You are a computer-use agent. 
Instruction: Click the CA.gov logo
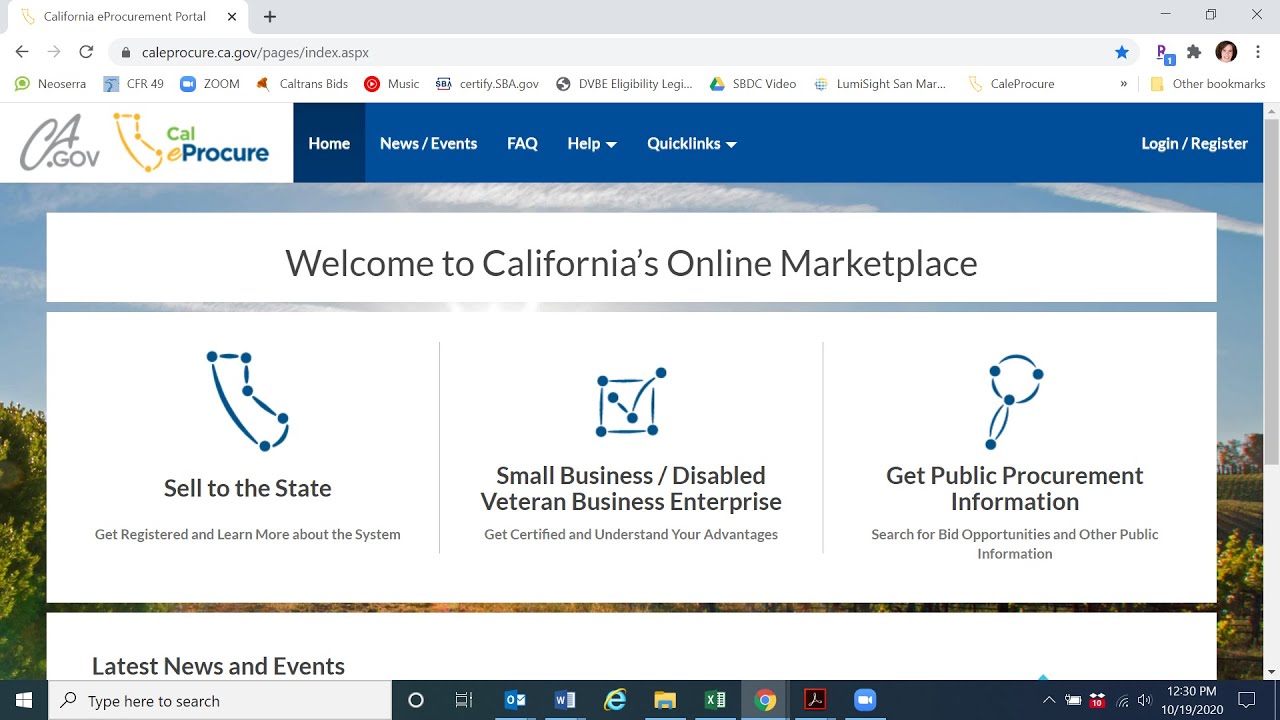click(60, 143)
